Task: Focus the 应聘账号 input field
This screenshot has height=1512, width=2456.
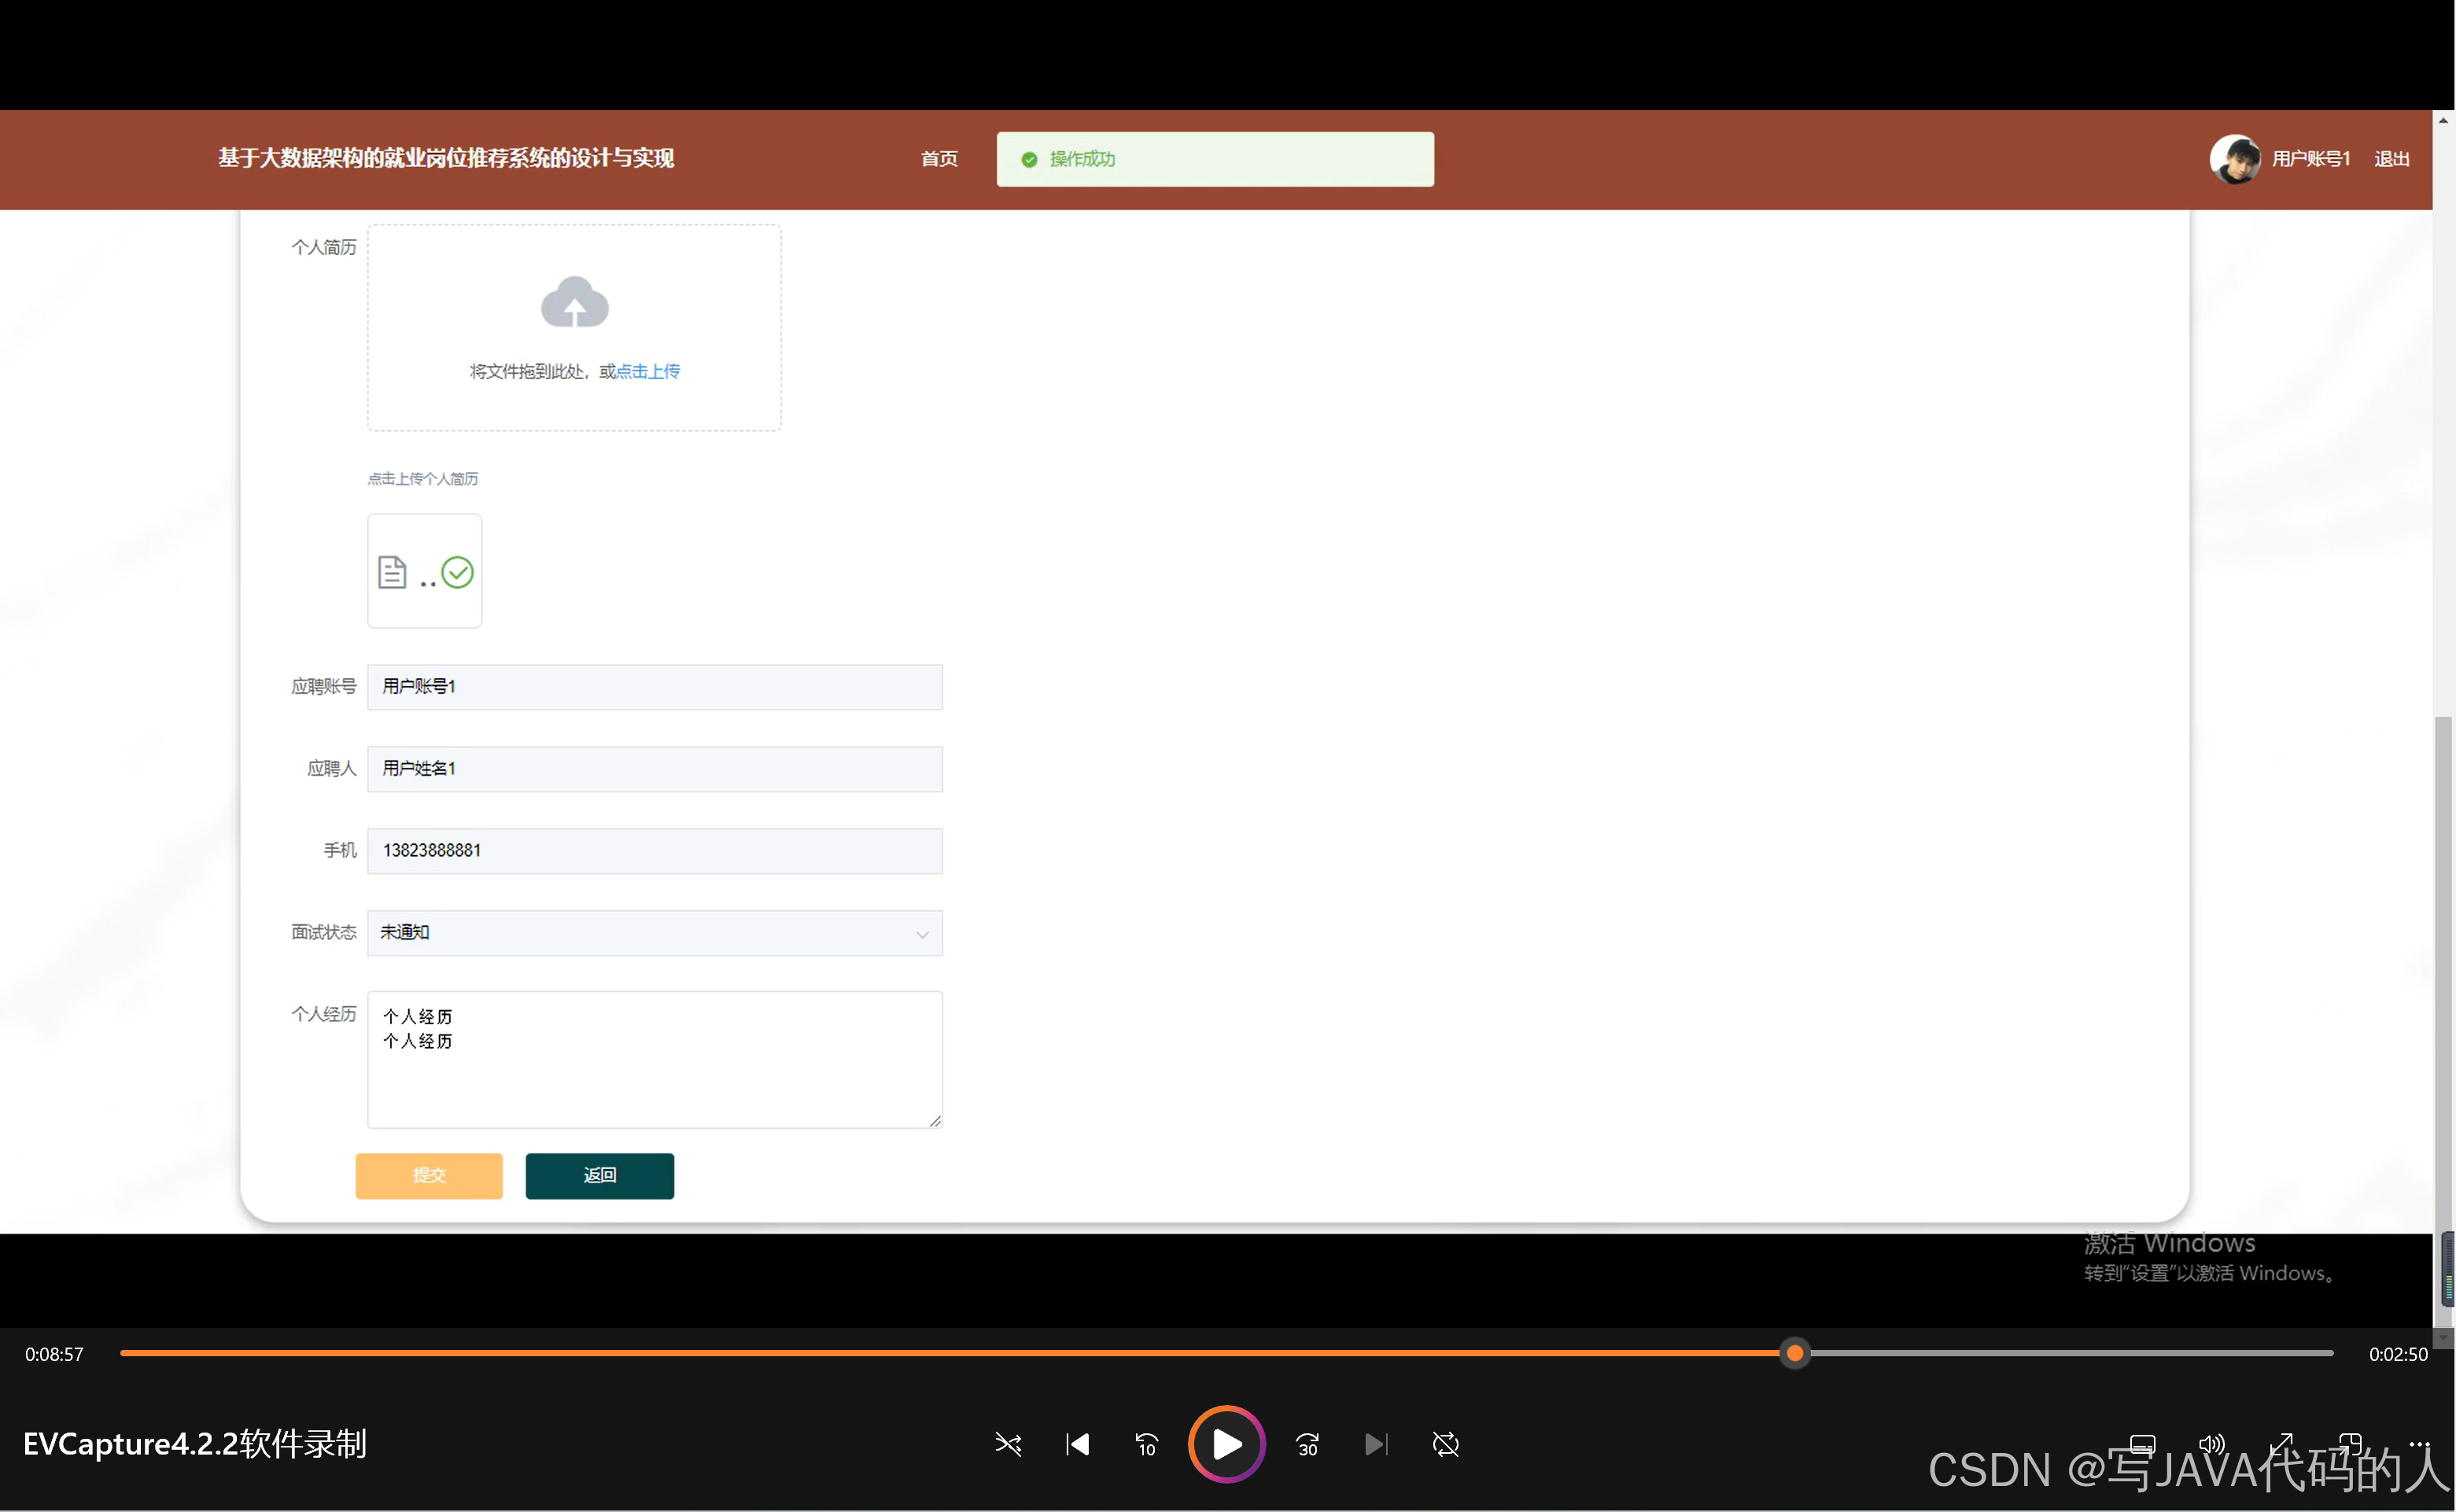Action: tap(655, 687)
